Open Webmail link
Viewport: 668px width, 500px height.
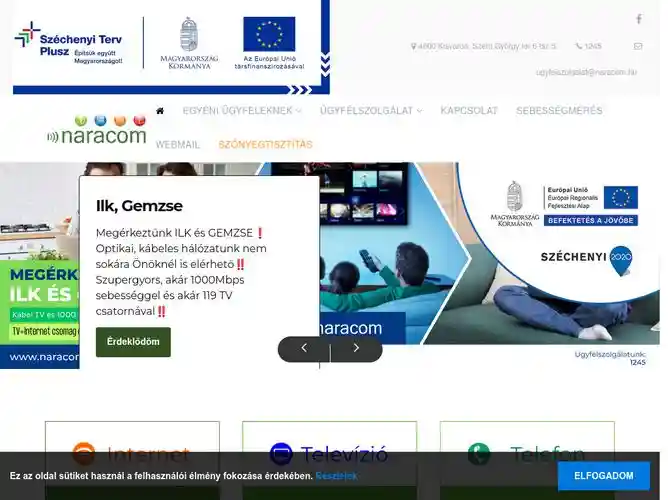(x=178, y=145)
